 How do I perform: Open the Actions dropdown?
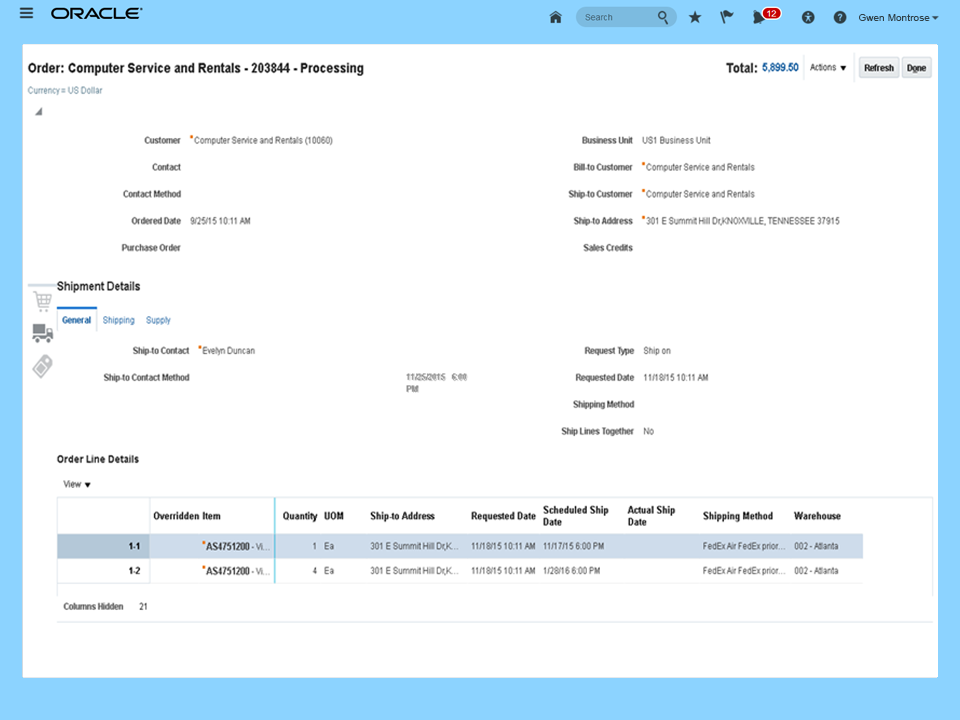point(828,67)
